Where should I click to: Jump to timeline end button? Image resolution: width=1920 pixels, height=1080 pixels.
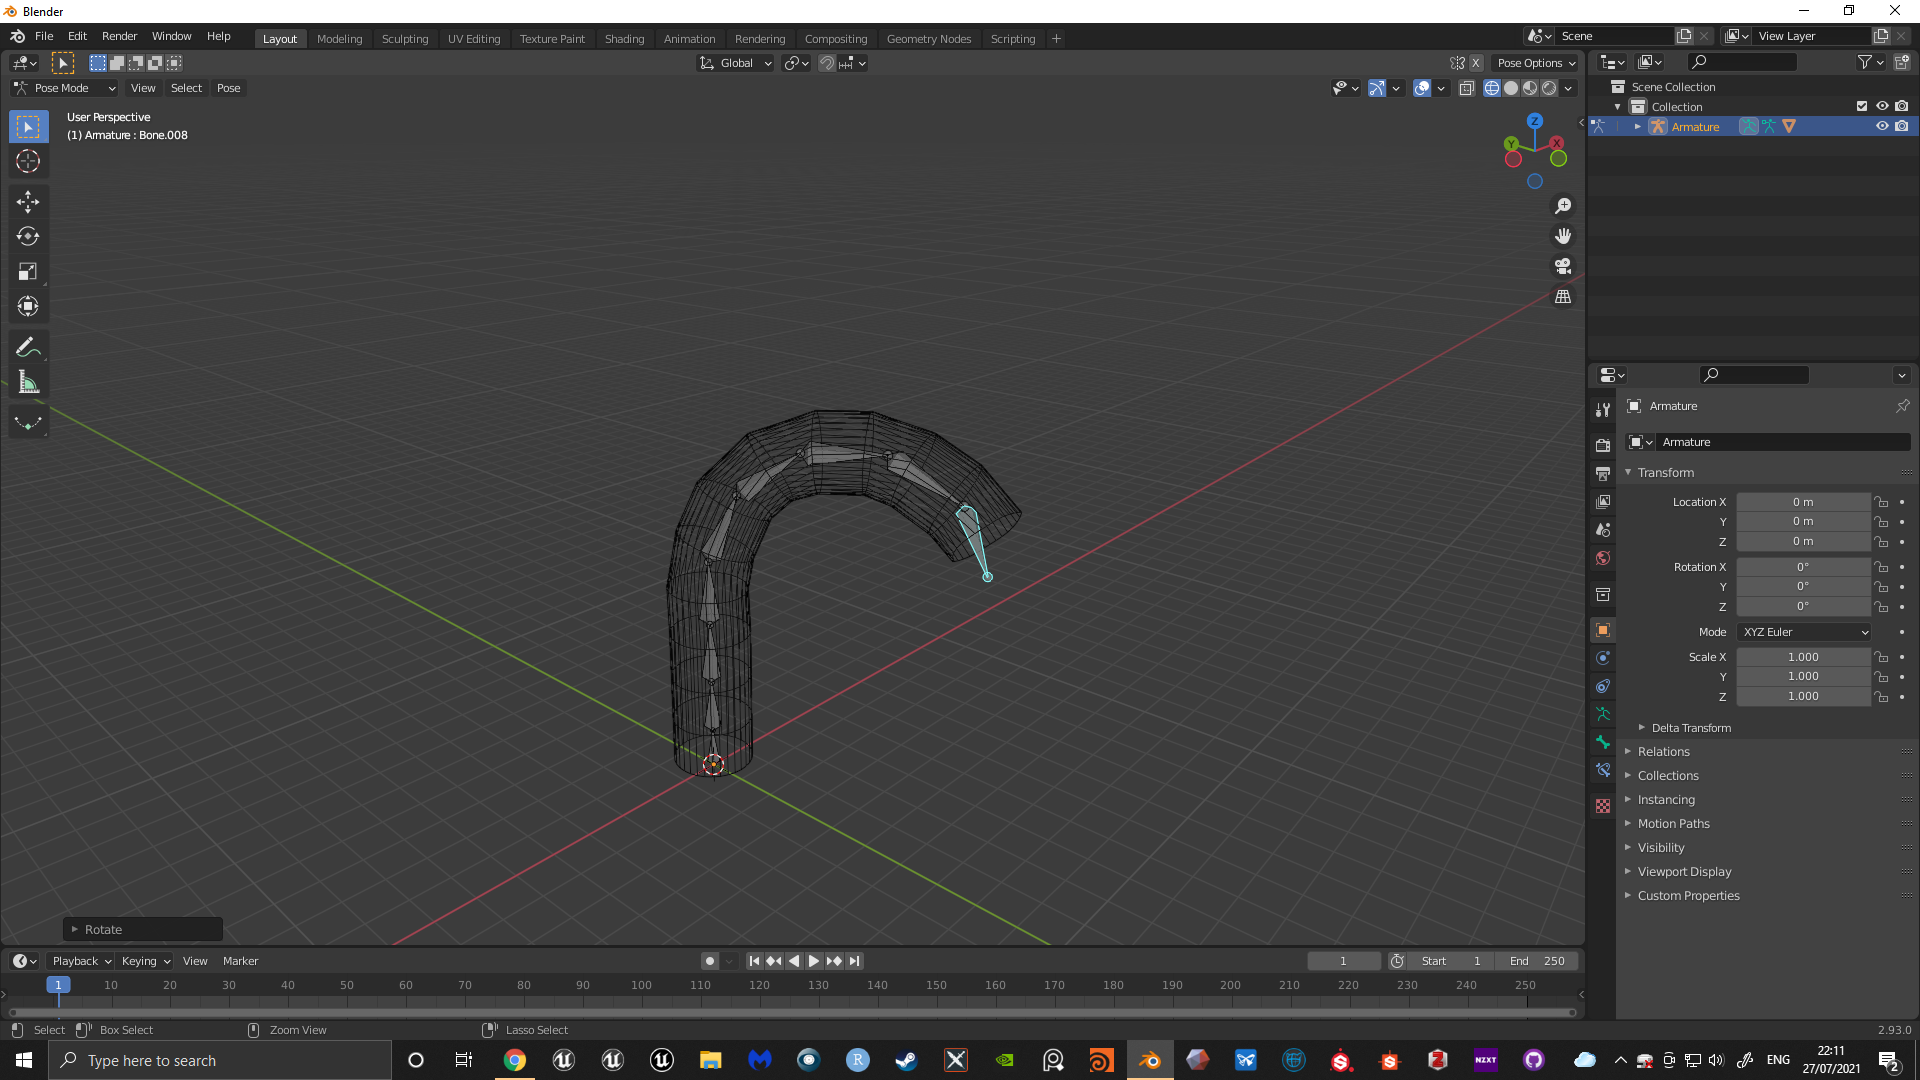coord(854,961)
